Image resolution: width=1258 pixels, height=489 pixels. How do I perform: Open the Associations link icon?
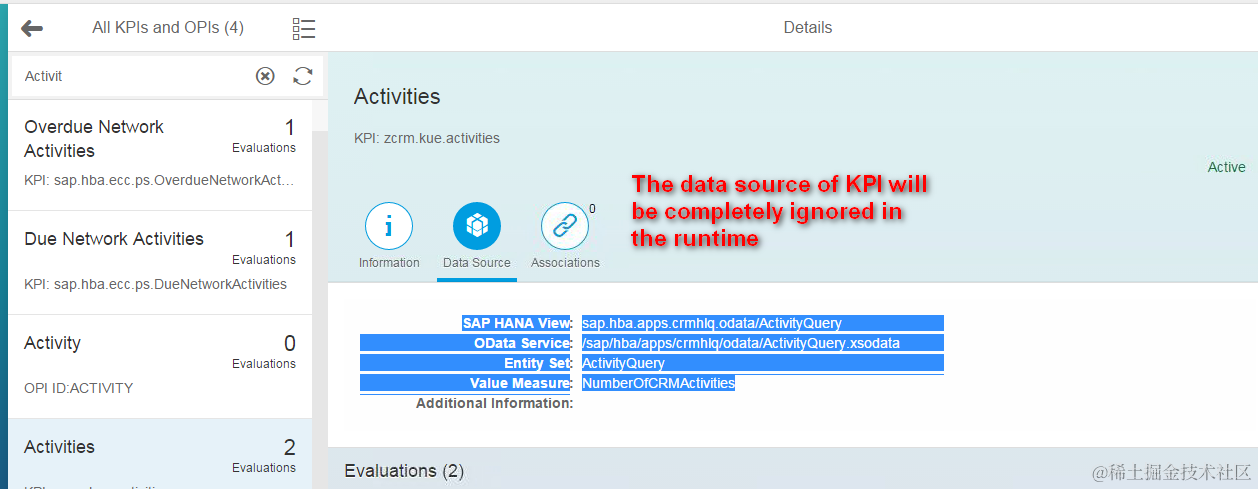[x=565, y=226]
